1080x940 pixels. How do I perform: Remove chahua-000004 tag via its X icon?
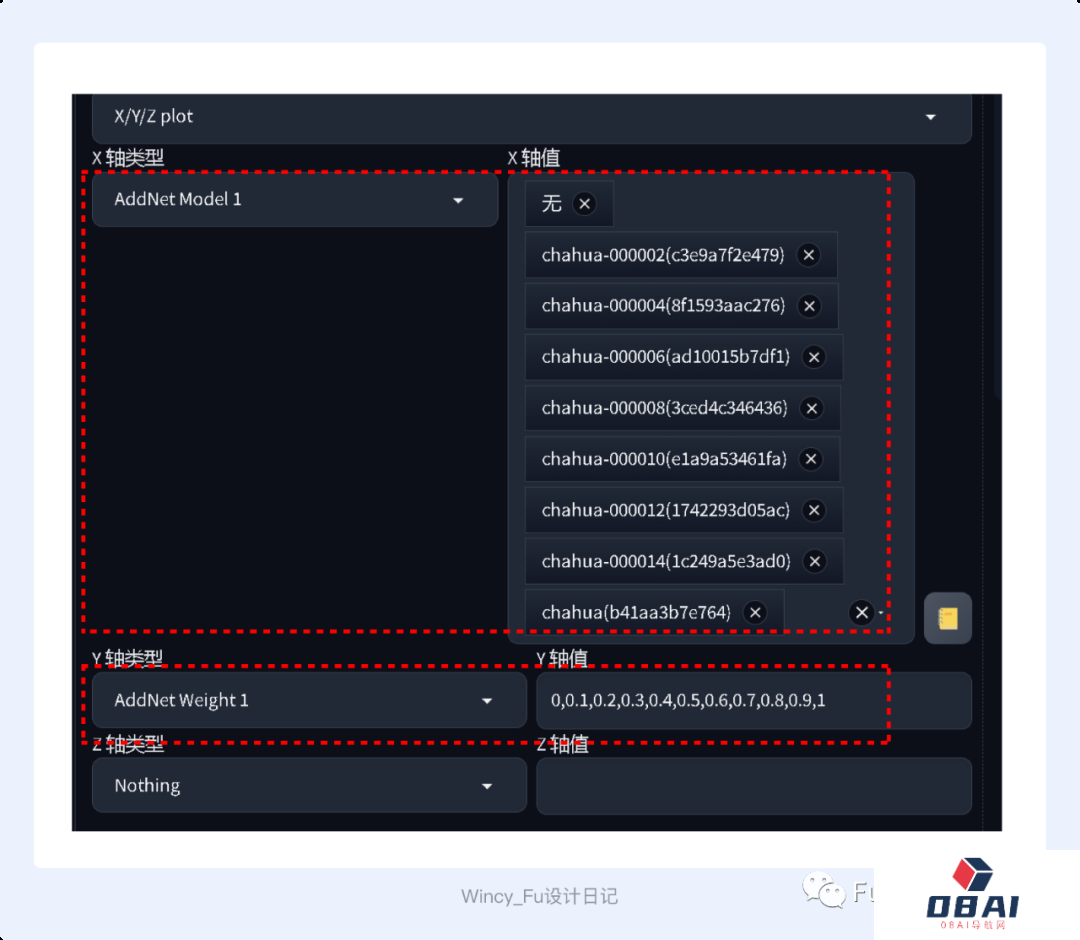[x=810, y=306]
